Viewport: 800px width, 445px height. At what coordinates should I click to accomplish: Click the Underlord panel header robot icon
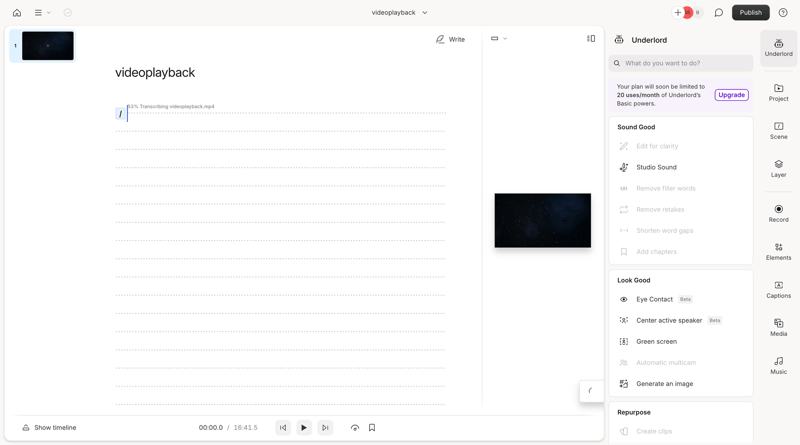point(619,40)
